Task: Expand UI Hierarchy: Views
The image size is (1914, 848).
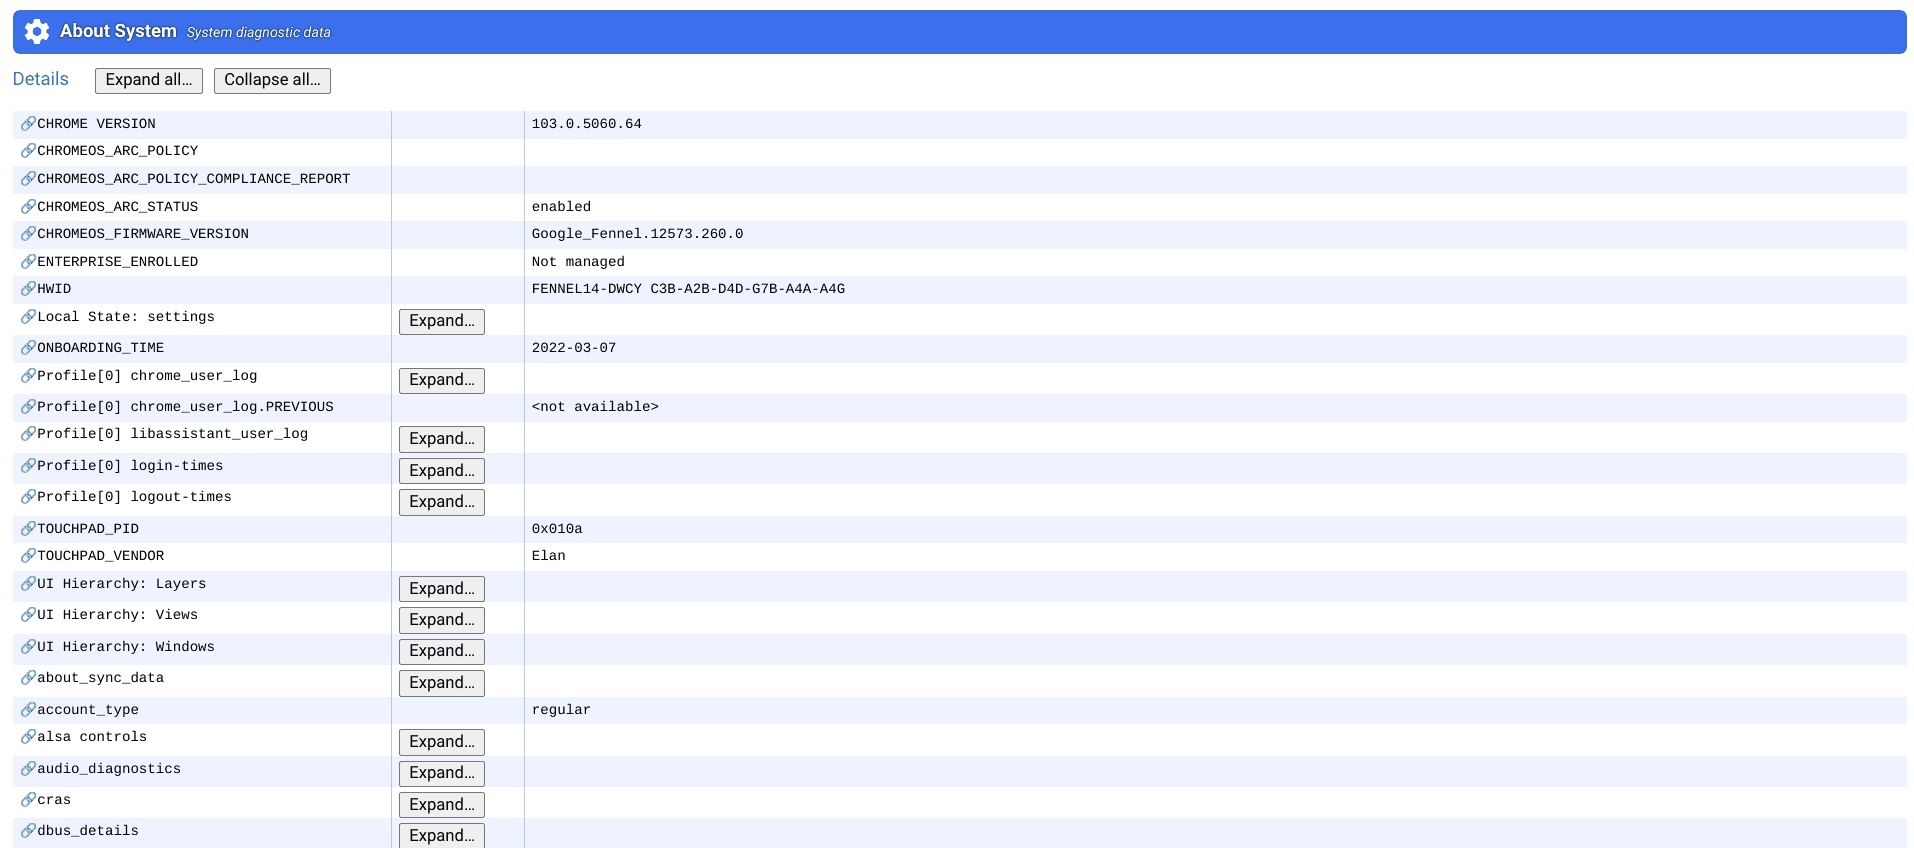Action: tap(442, 620)
